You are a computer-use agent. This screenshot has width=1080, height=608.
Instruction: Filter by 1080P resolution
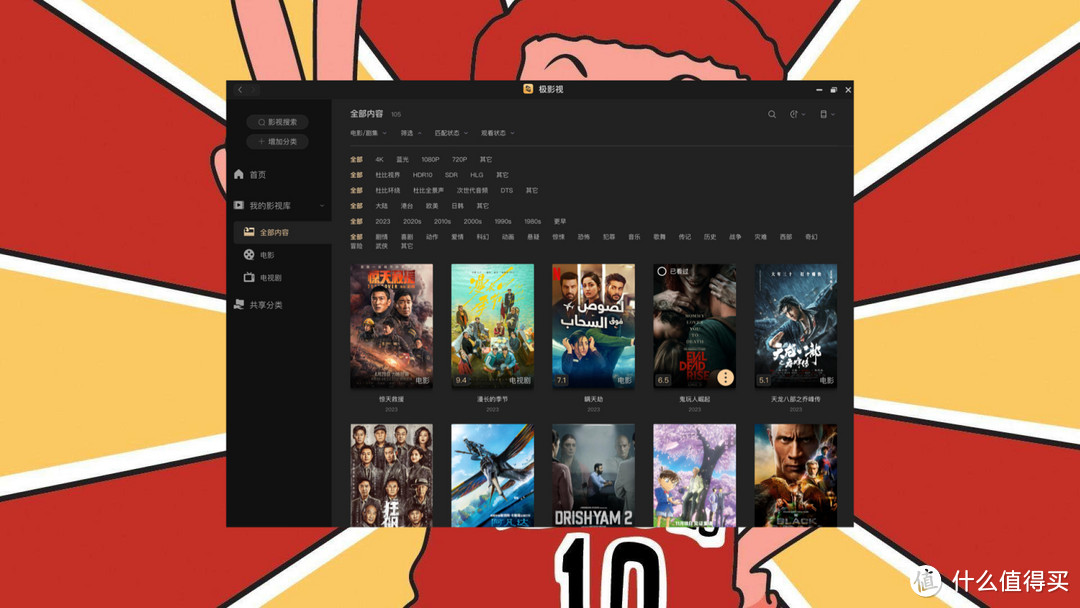click(430, 160)
